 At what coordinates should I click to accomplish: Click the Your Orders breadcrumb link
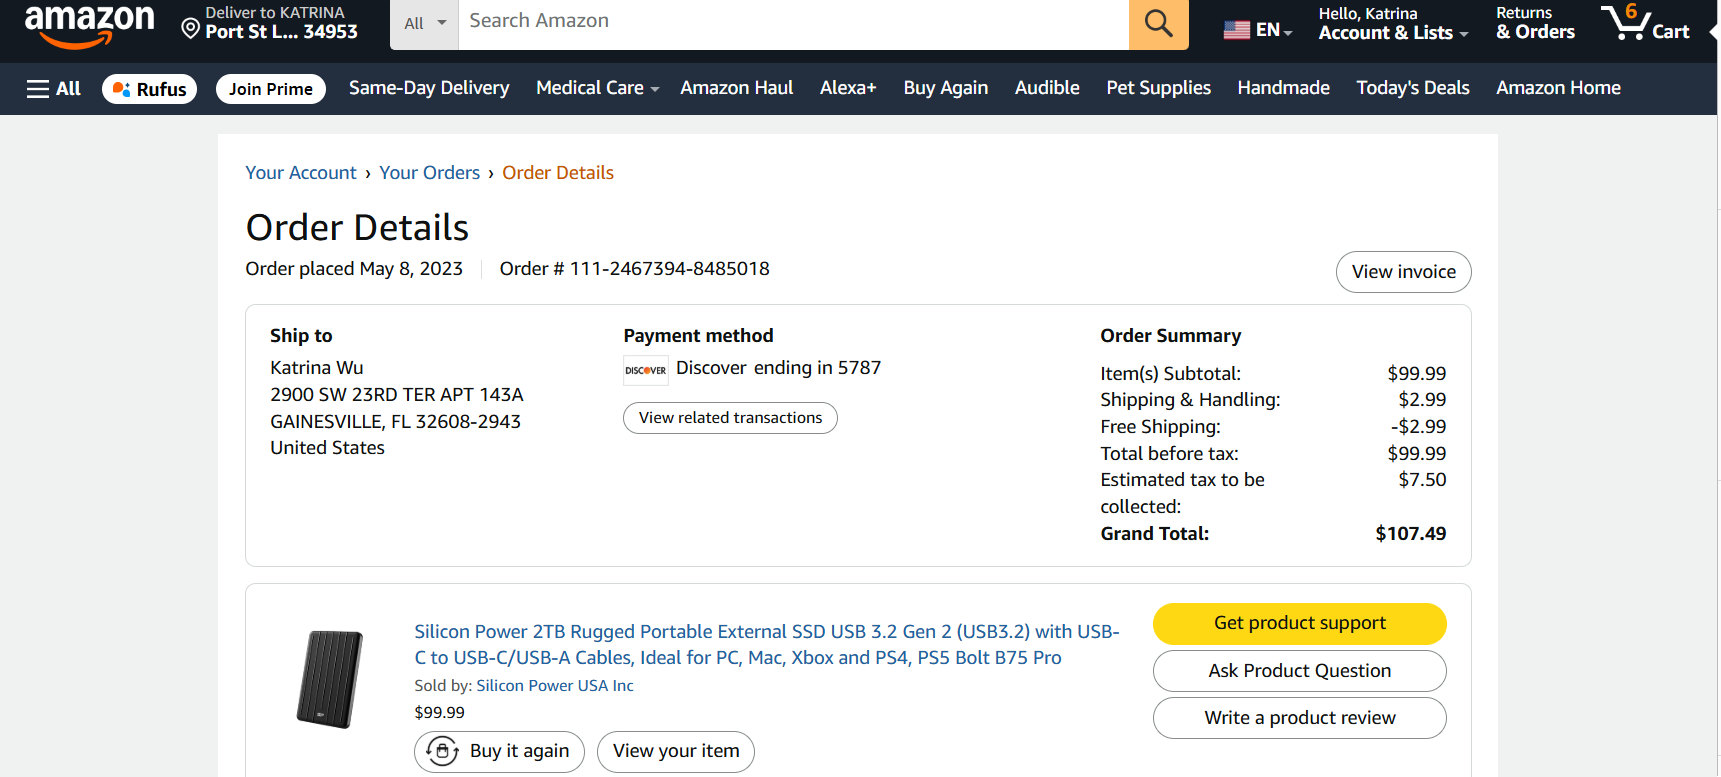coord(429,173)
